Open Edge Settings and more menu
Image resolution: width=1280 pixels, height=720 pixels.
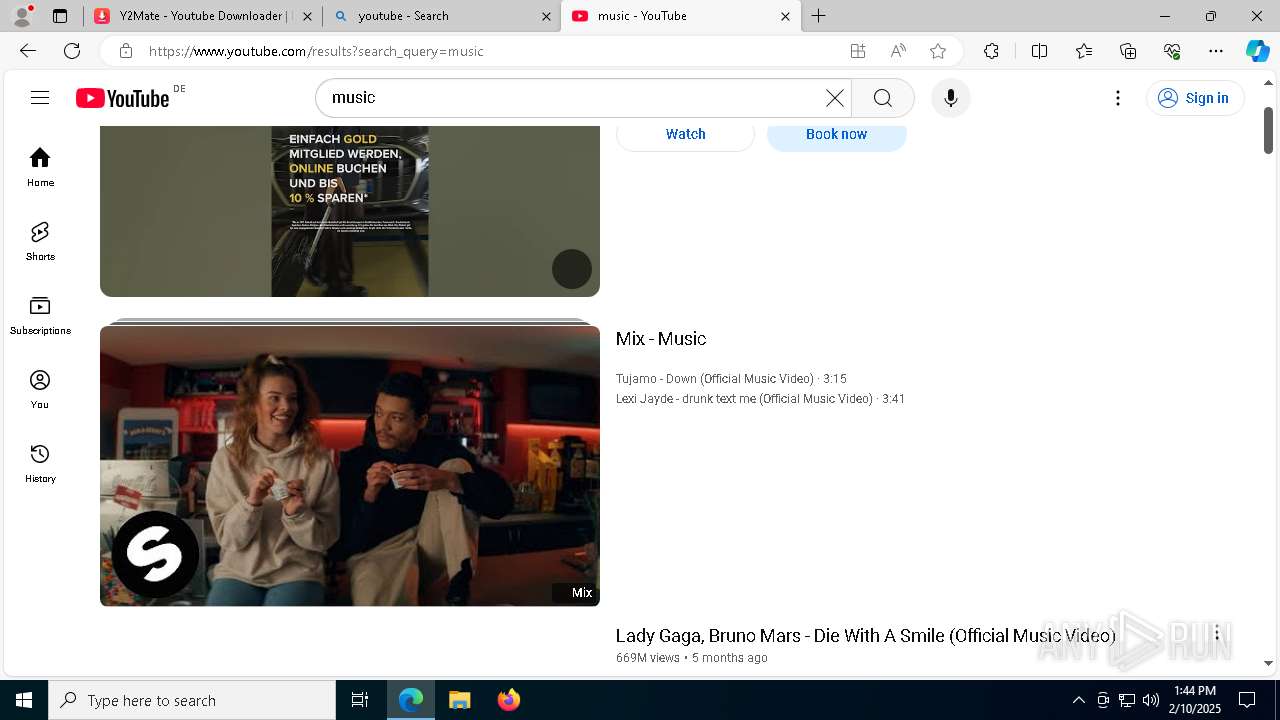[1216, 51]
